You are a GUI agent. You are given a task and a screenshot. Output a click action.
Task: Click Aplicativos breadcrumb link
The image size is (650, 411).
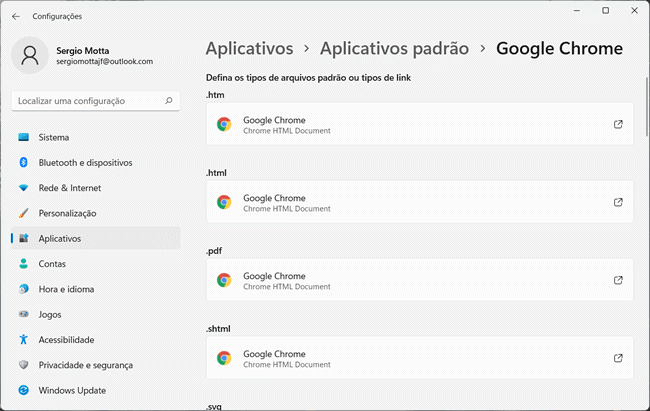point(249,48)
